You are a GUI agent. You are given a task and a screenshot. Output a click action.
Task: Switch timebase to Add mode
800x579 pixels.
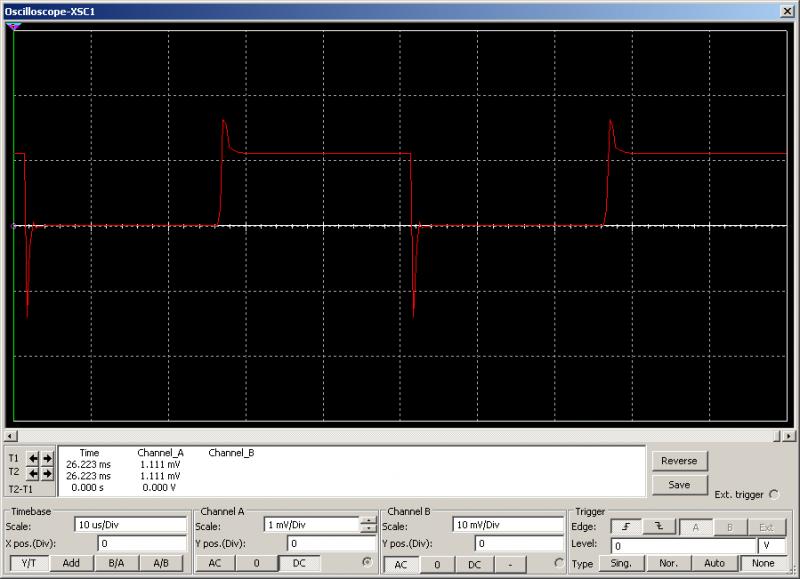[71, 563]
